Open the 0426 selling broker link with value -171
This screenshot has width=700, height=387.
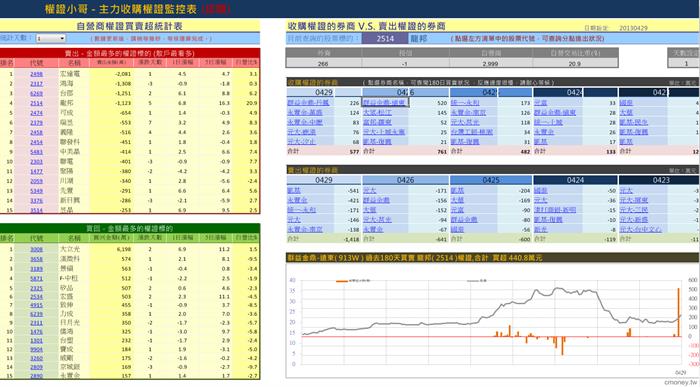pyautogui.click(x=370, y=191)
